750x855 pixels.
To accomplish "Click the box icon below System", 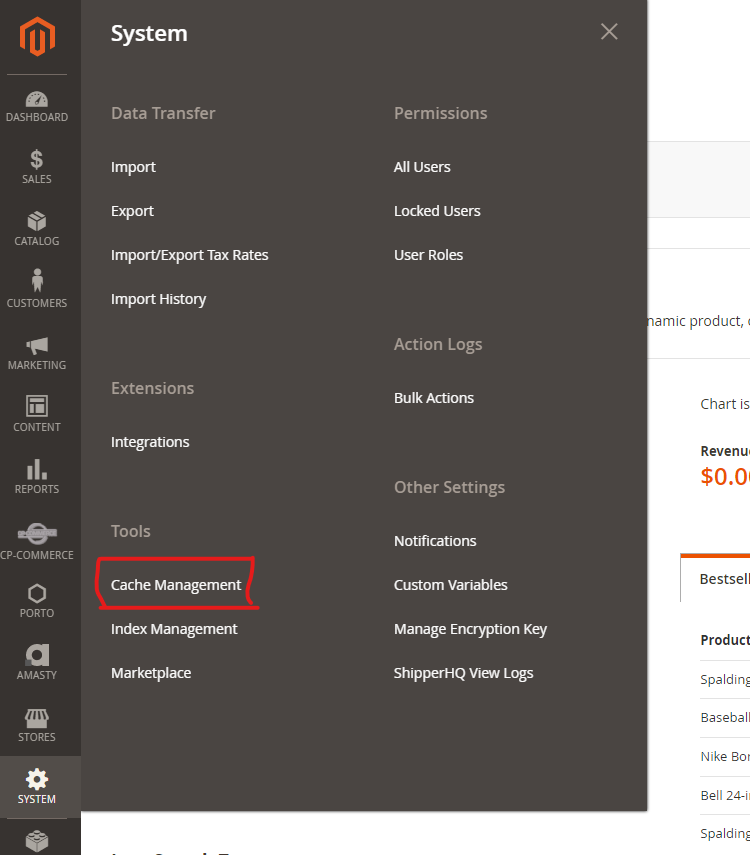I will click(37, 841).
